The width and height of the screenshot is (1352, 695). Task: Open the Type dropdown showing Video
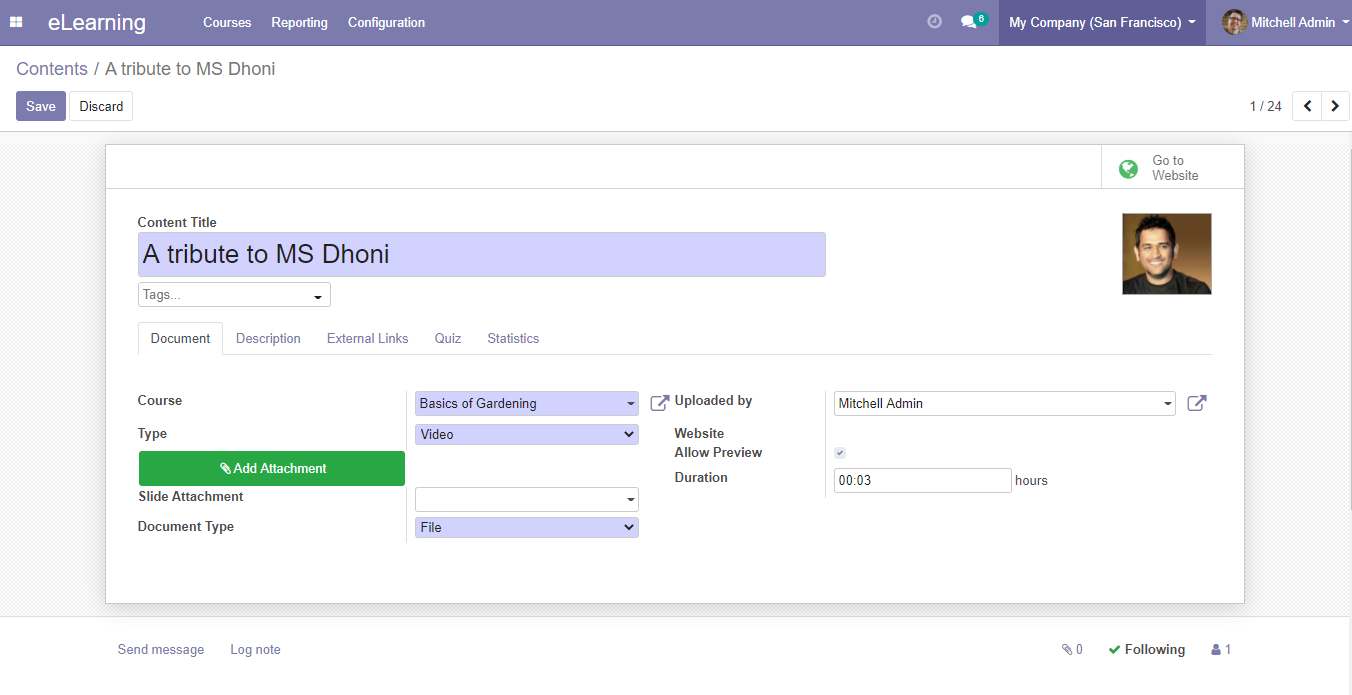pos(527,434)
